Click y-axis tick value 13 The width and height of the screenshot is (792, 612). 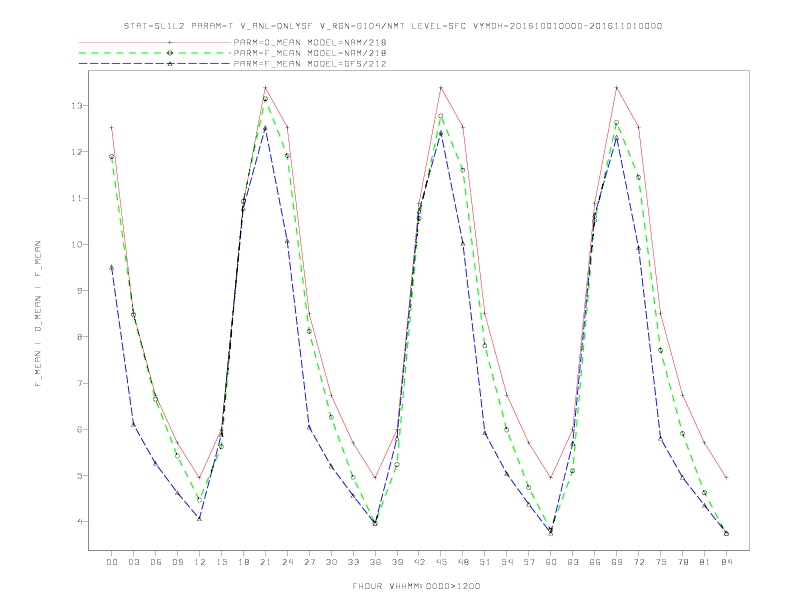click(x=76, y=106)
